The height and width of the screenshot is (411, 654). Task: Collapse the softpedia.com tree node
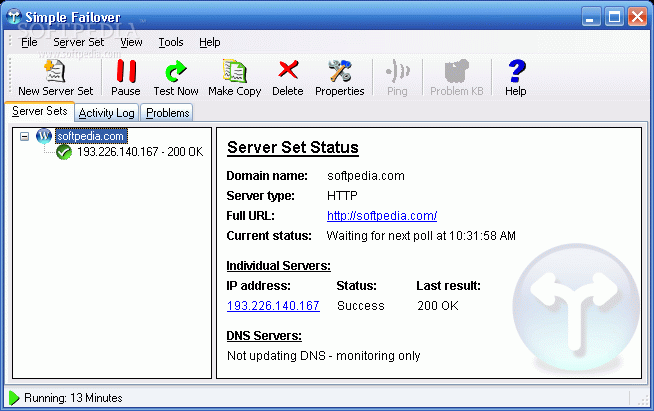point(25,136)
